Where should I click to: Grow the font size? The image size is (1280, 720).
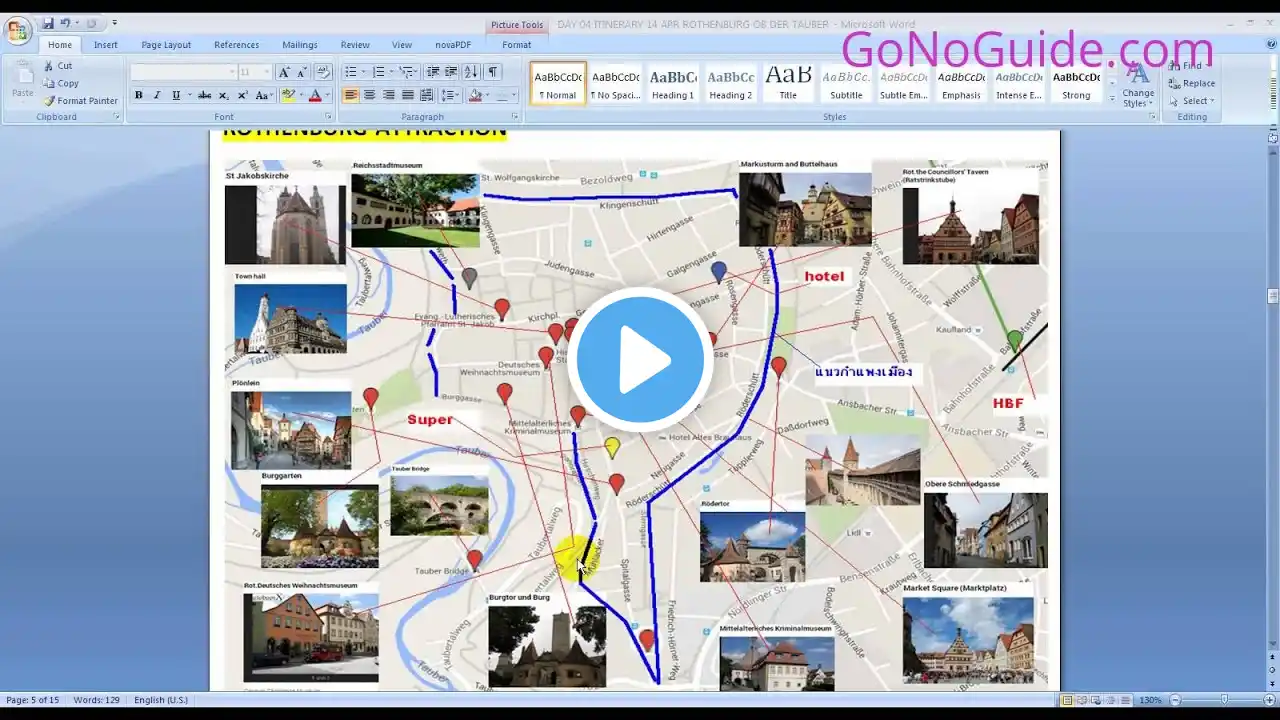[284, 72]
